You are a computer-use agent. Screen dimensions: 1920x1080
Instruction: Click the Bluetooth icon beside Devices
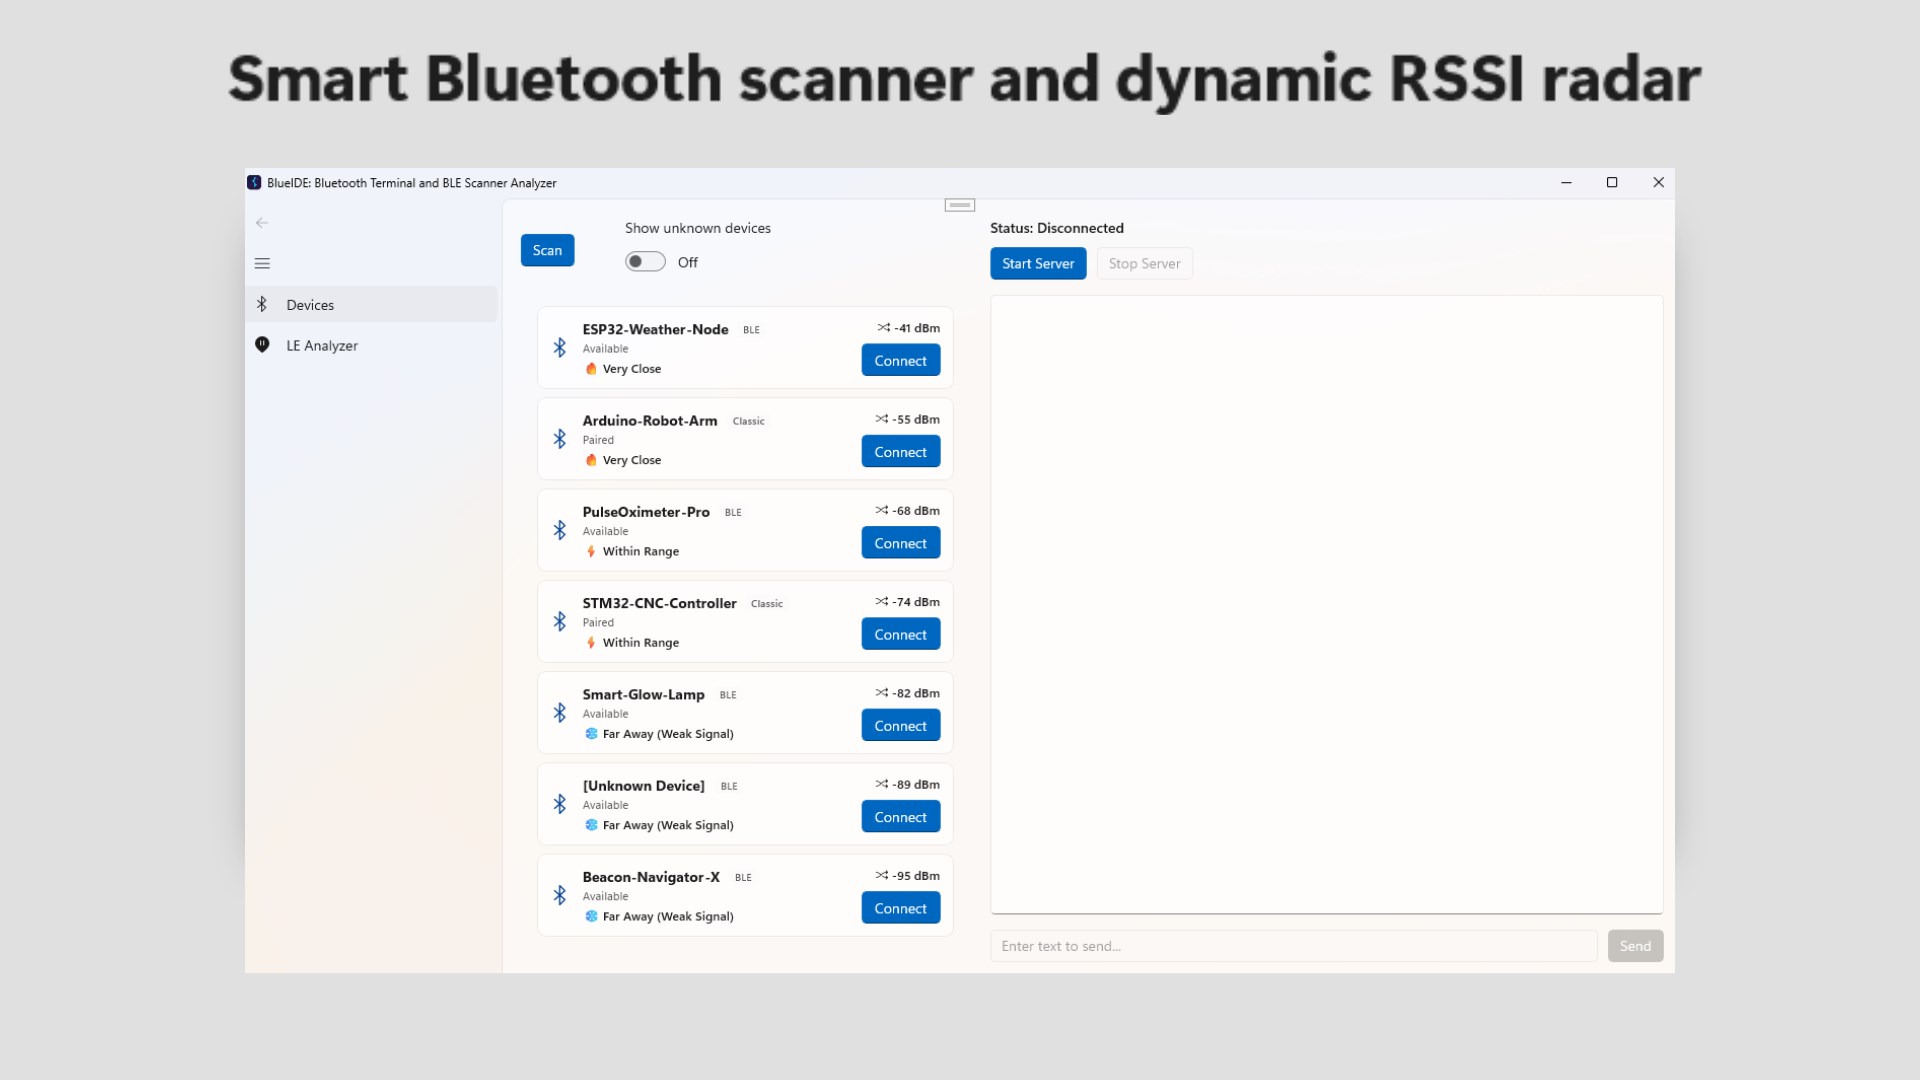[262, 304]
